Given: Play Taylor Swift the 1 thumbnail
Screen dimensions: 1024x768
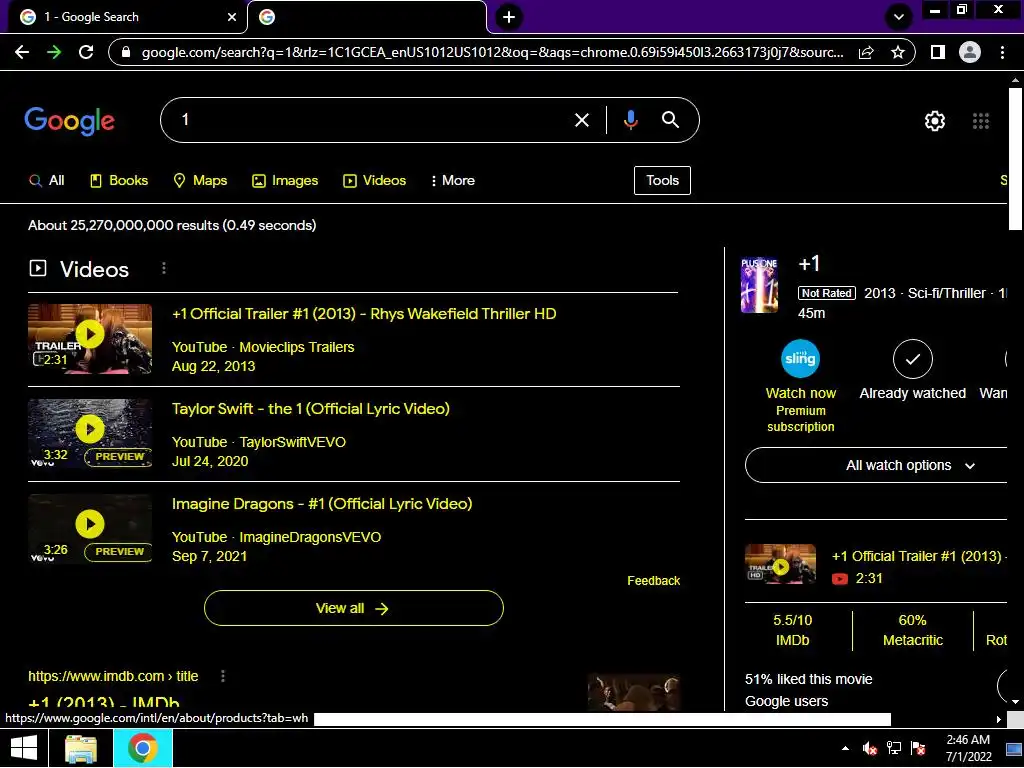Looking at the screenshot, I should [x=89, y=434].
